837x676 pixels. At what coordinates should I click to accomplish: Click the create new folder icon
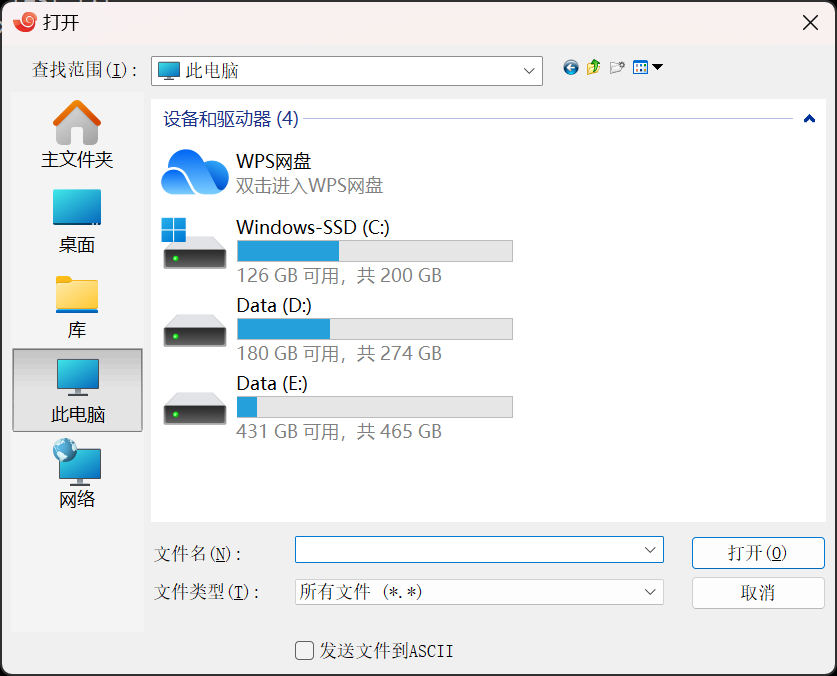coord(617,68)
